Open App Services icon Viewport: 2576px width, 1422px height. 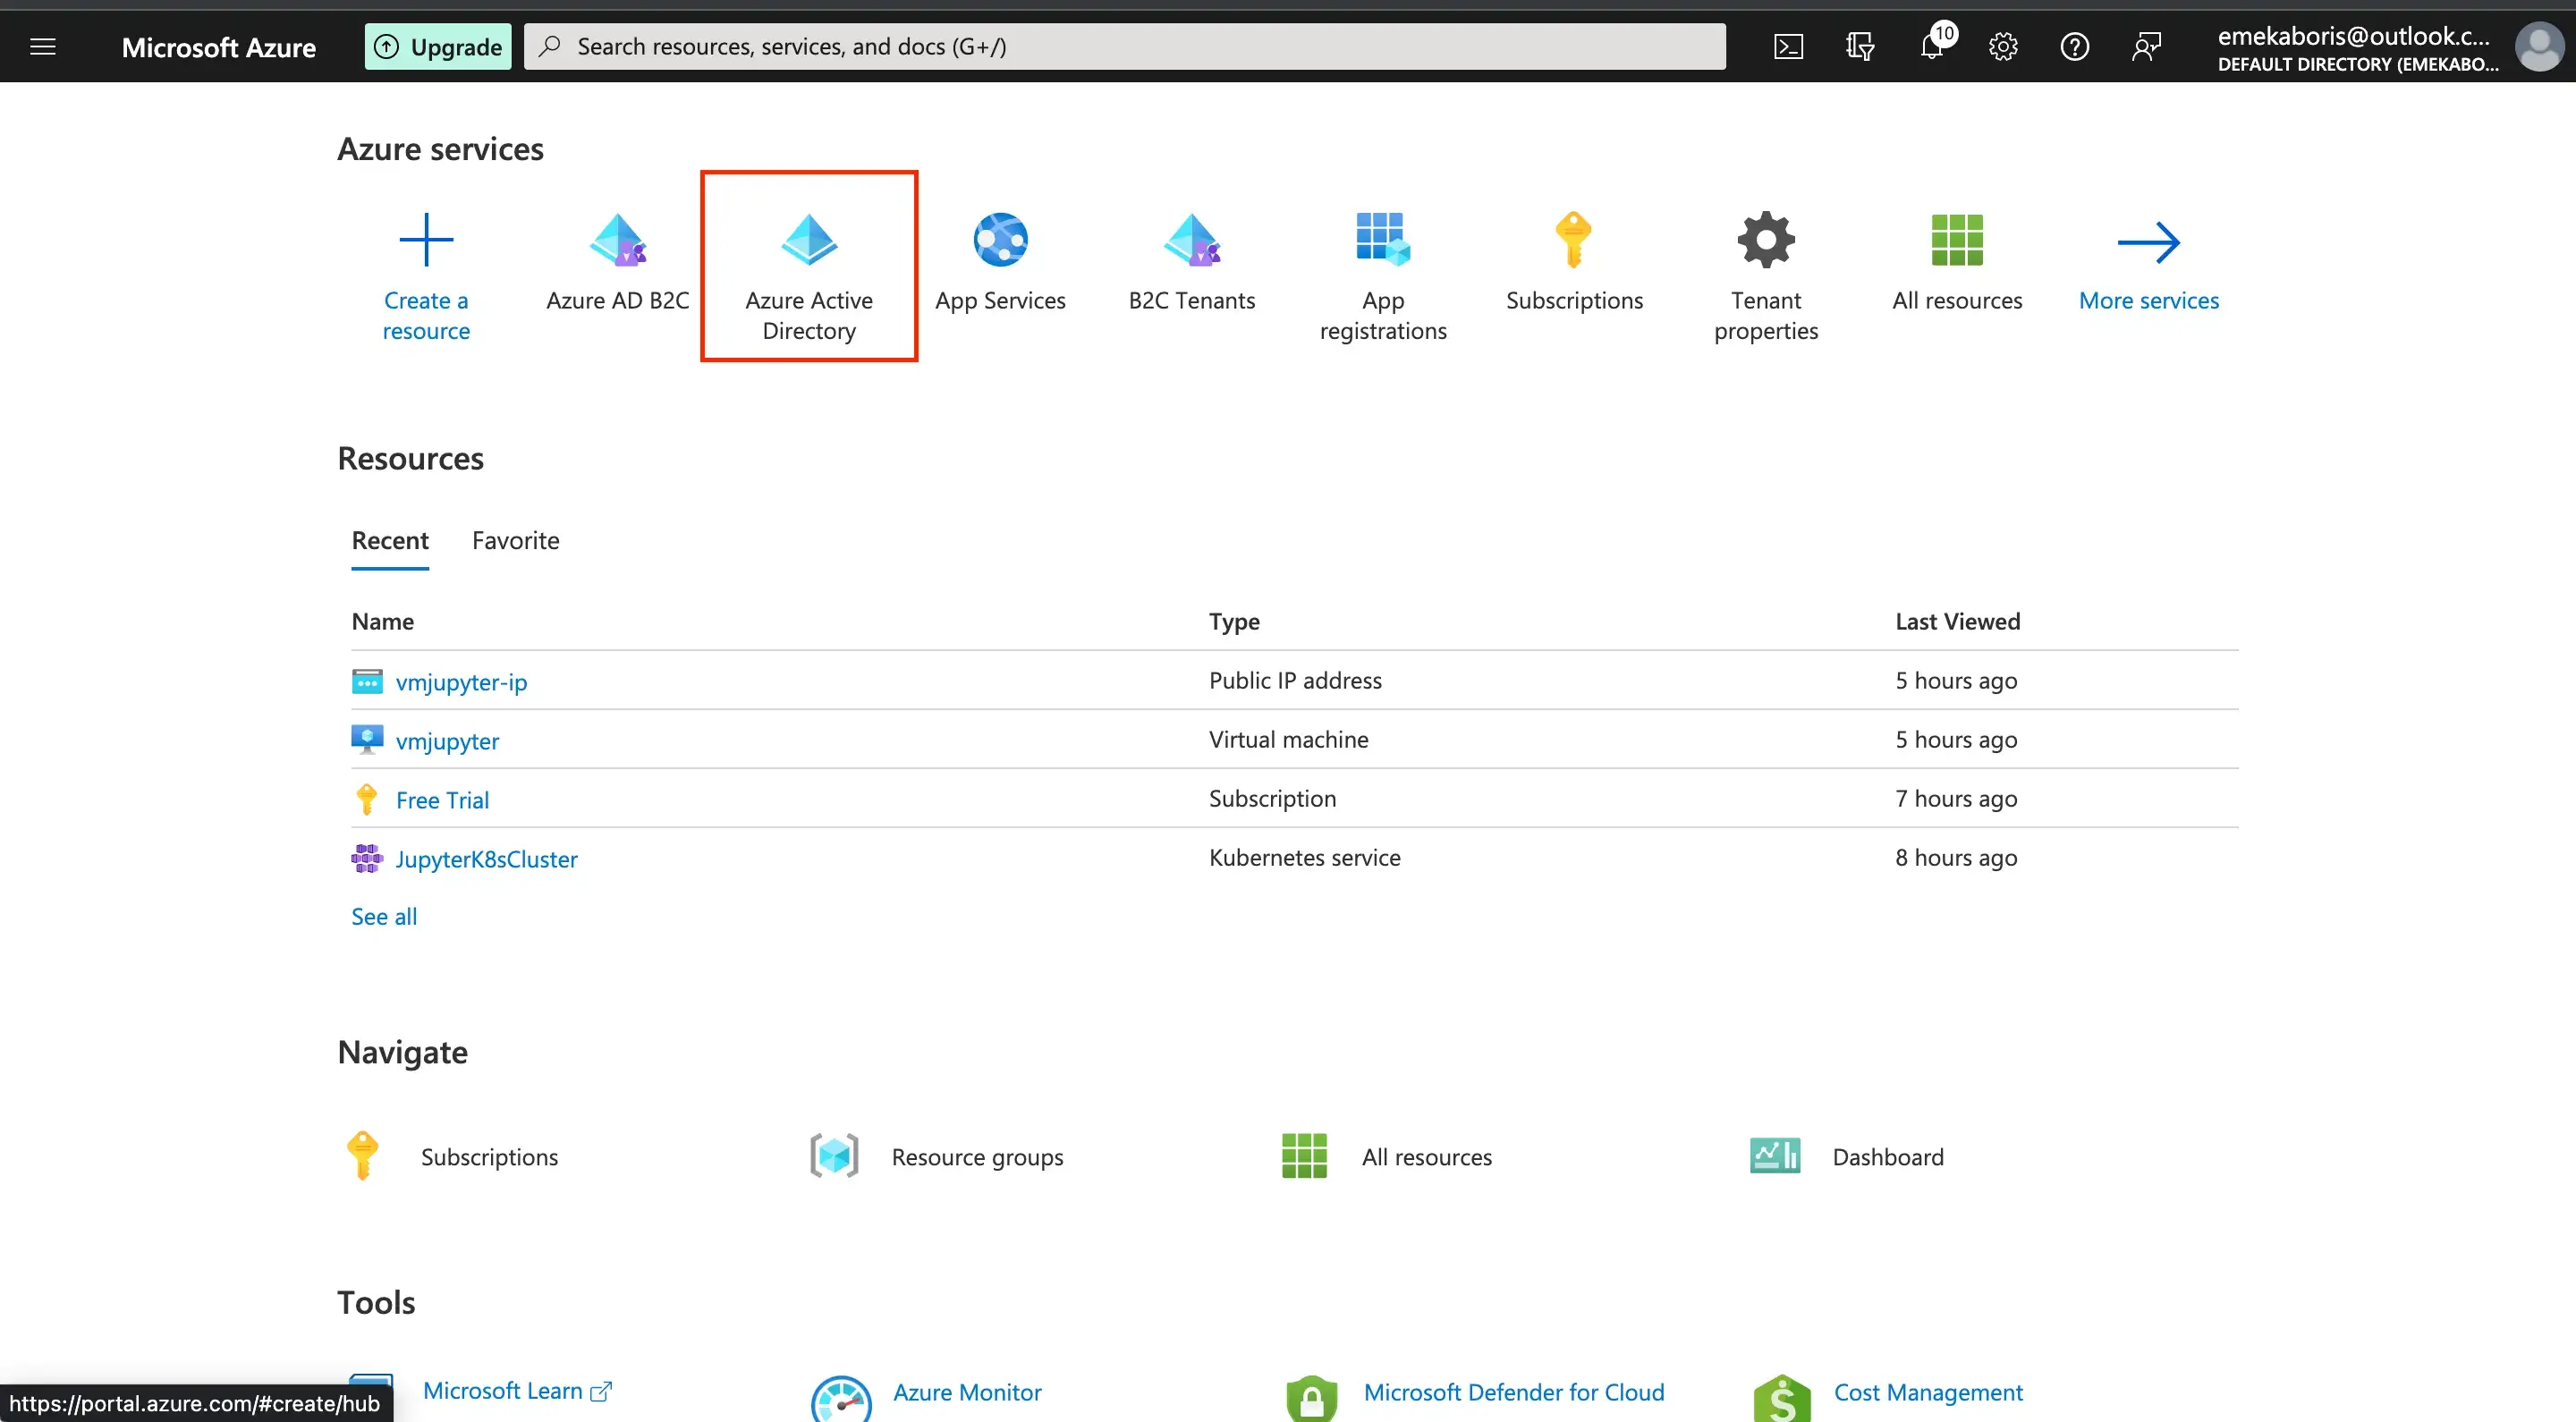tap(1000, 241)
